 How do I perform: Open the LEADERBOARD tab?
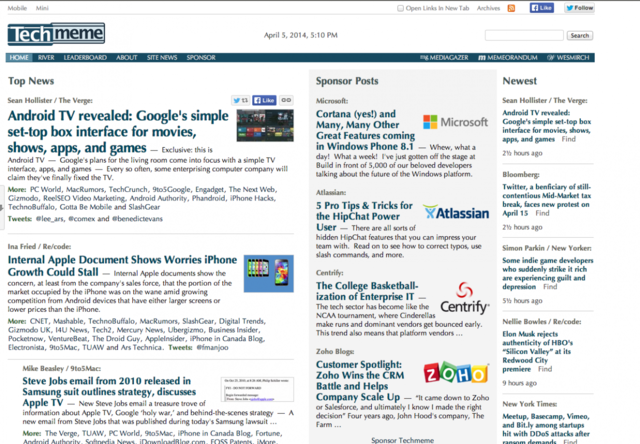pos(85,58)
